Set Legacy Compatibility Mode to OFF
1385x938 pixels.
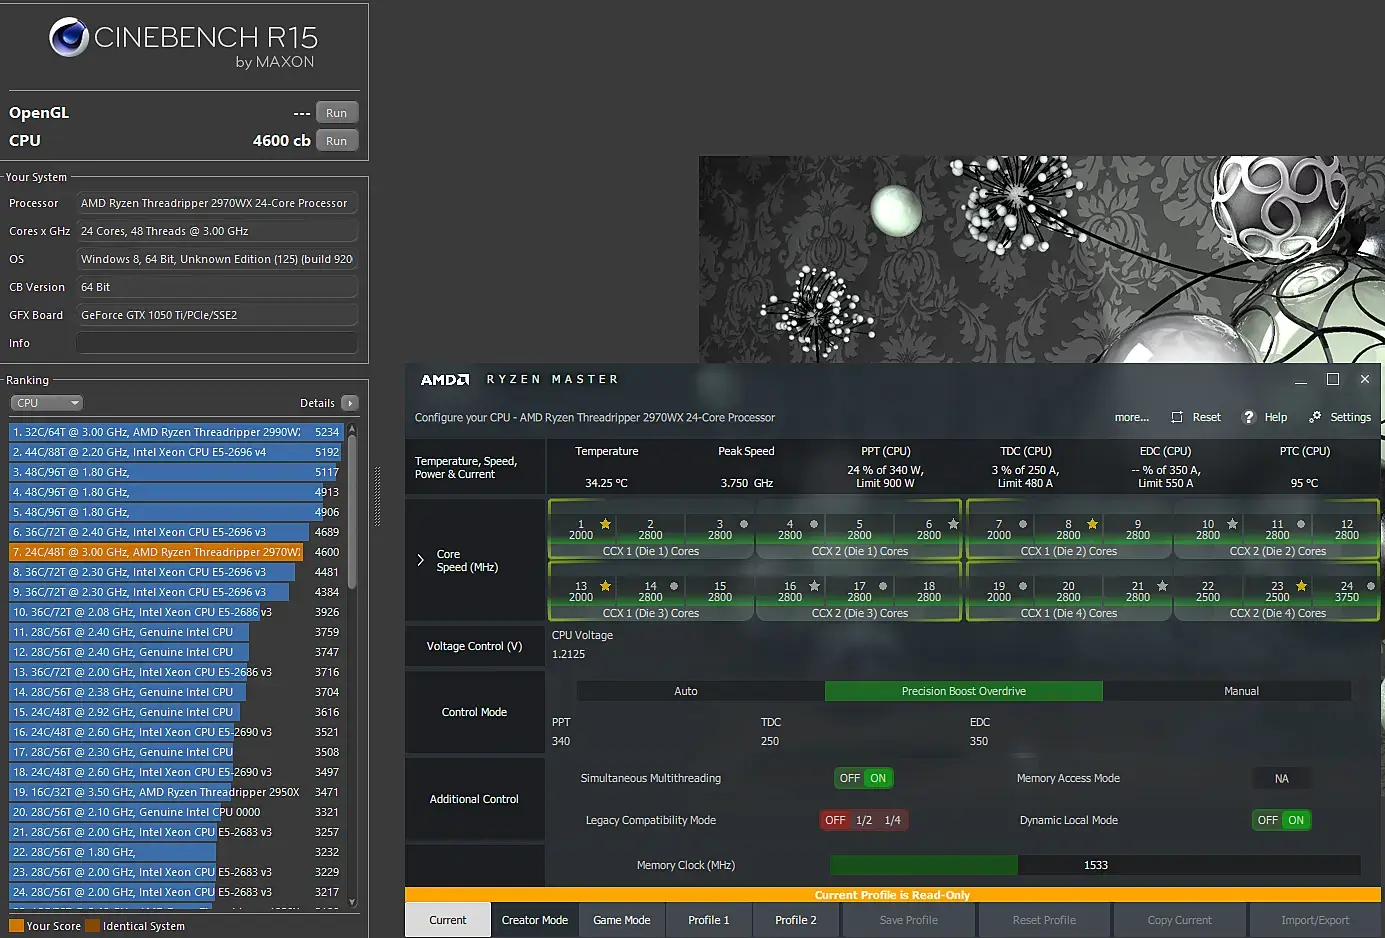(835, 820)
